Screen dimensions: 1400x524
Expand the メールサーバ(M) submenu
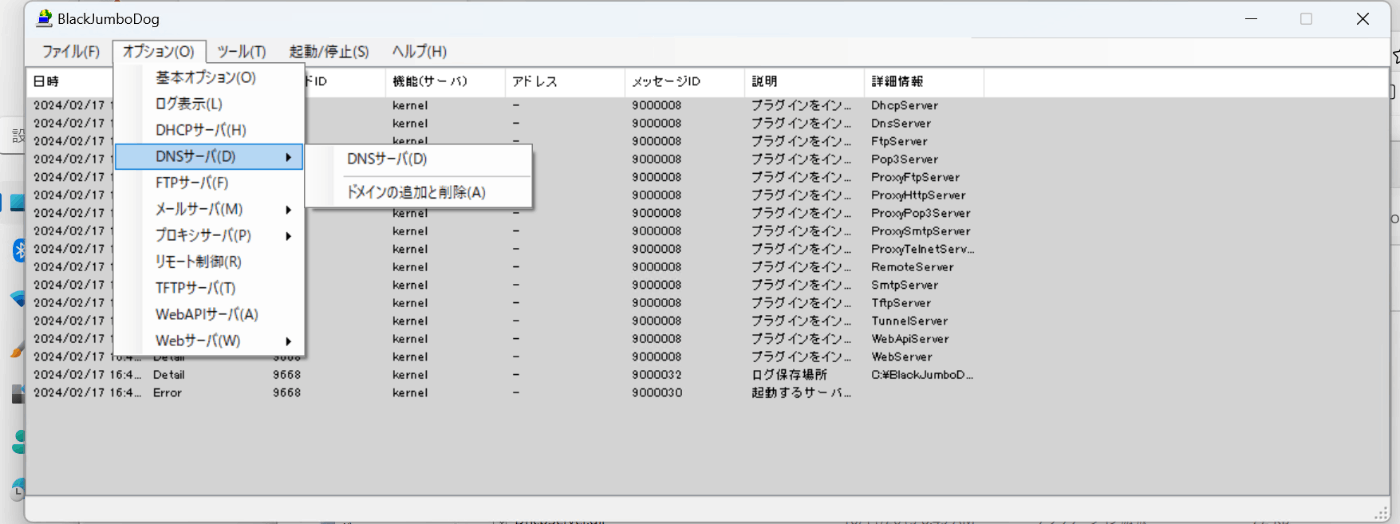pyautogui.click(x=209, y=209)
